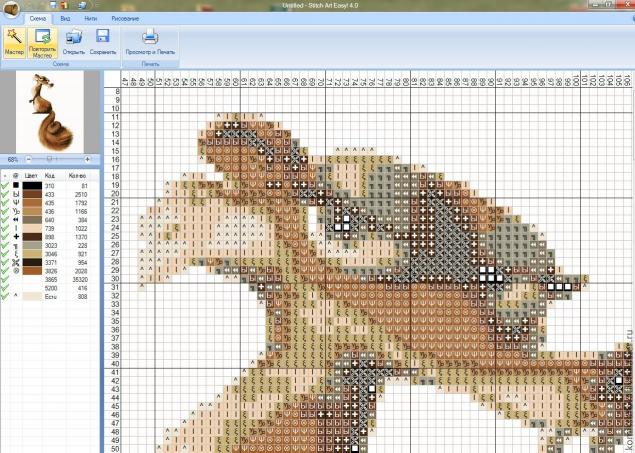Click the Код column header
Image resolution: width=635 pixels, height=453 pixels.
(x=50, y=176)
